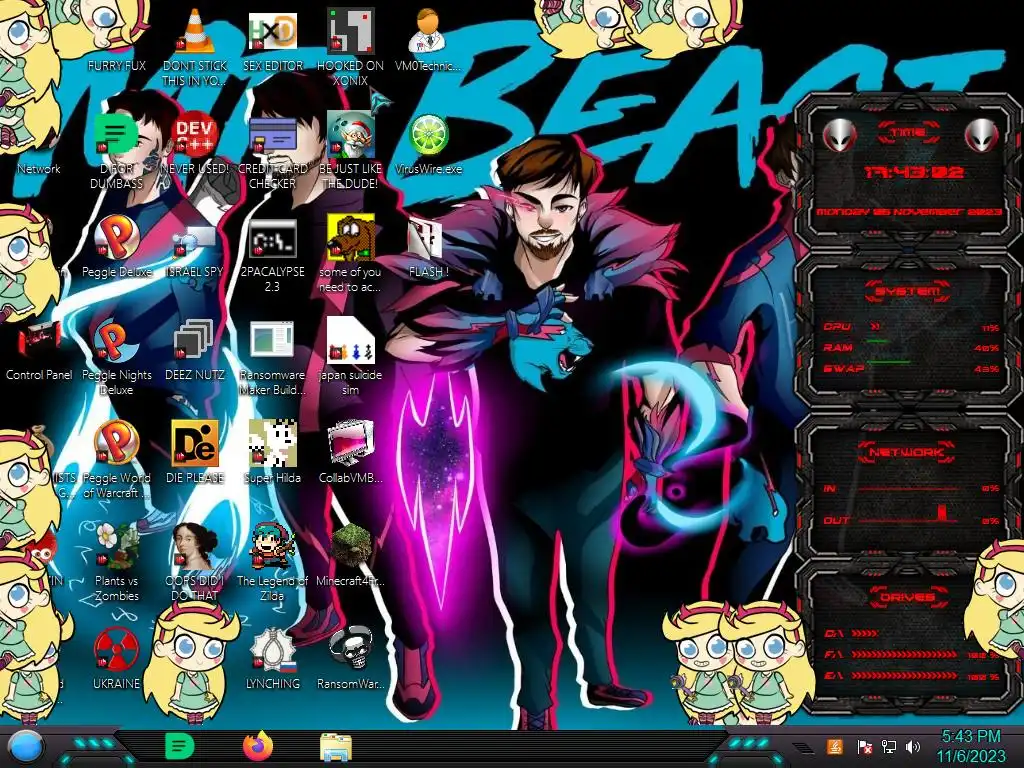Open the network tray icon

(889, 746)
